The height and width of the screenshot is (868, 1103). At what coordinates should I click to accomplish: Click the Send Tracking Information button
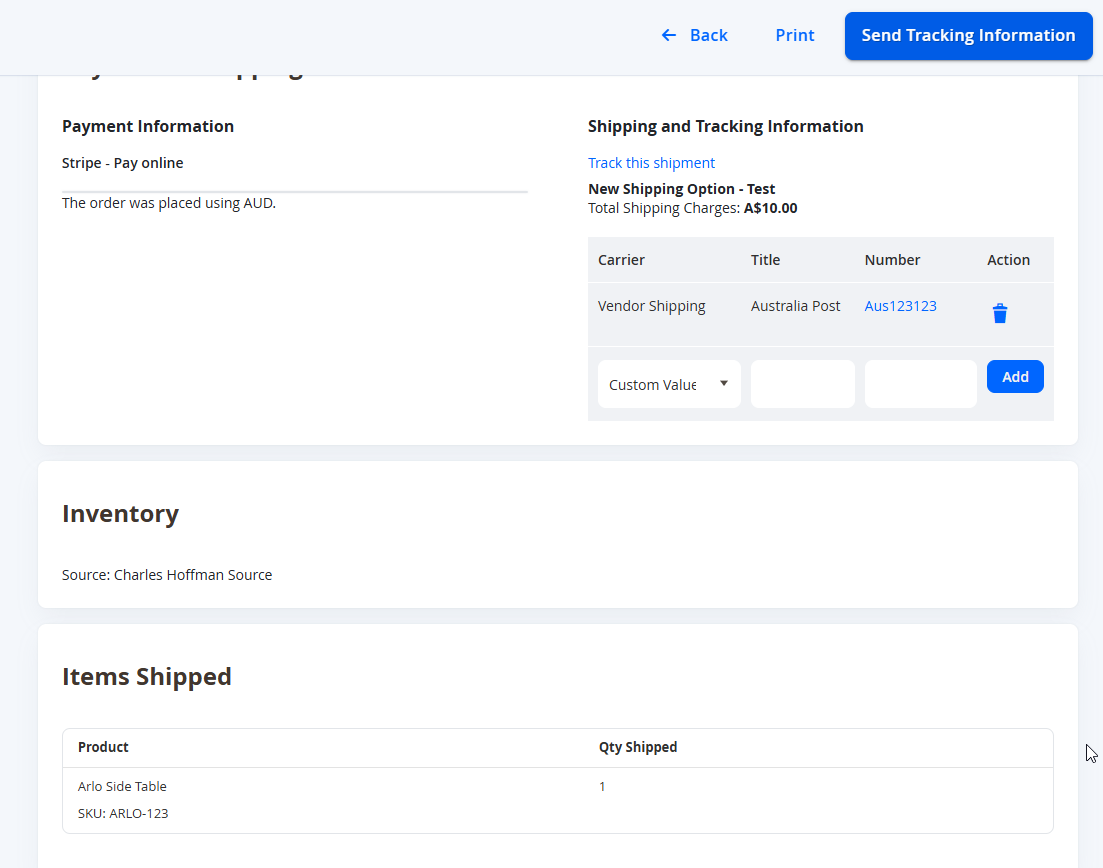coord(968,36)
